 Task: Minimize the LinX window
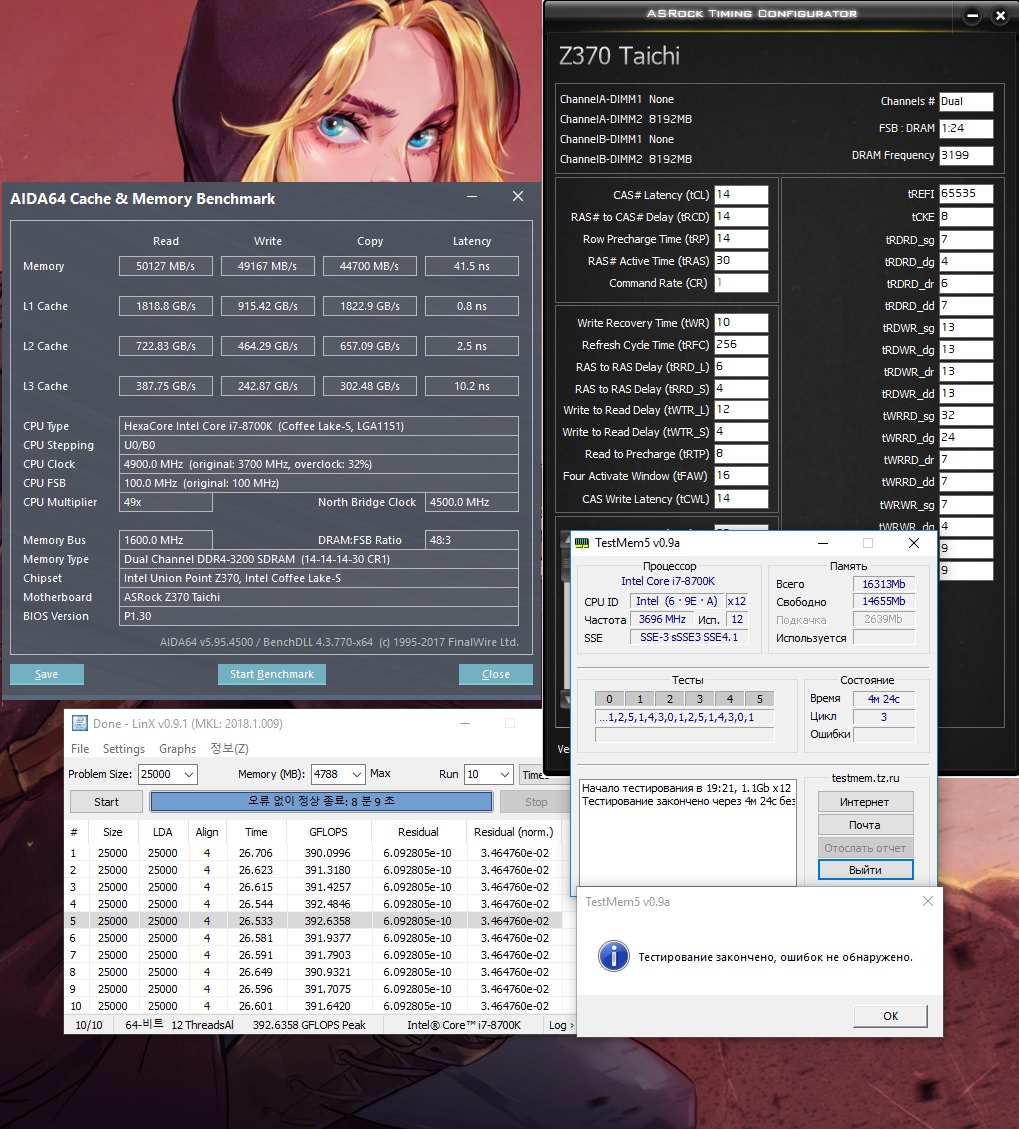[465, 723]
